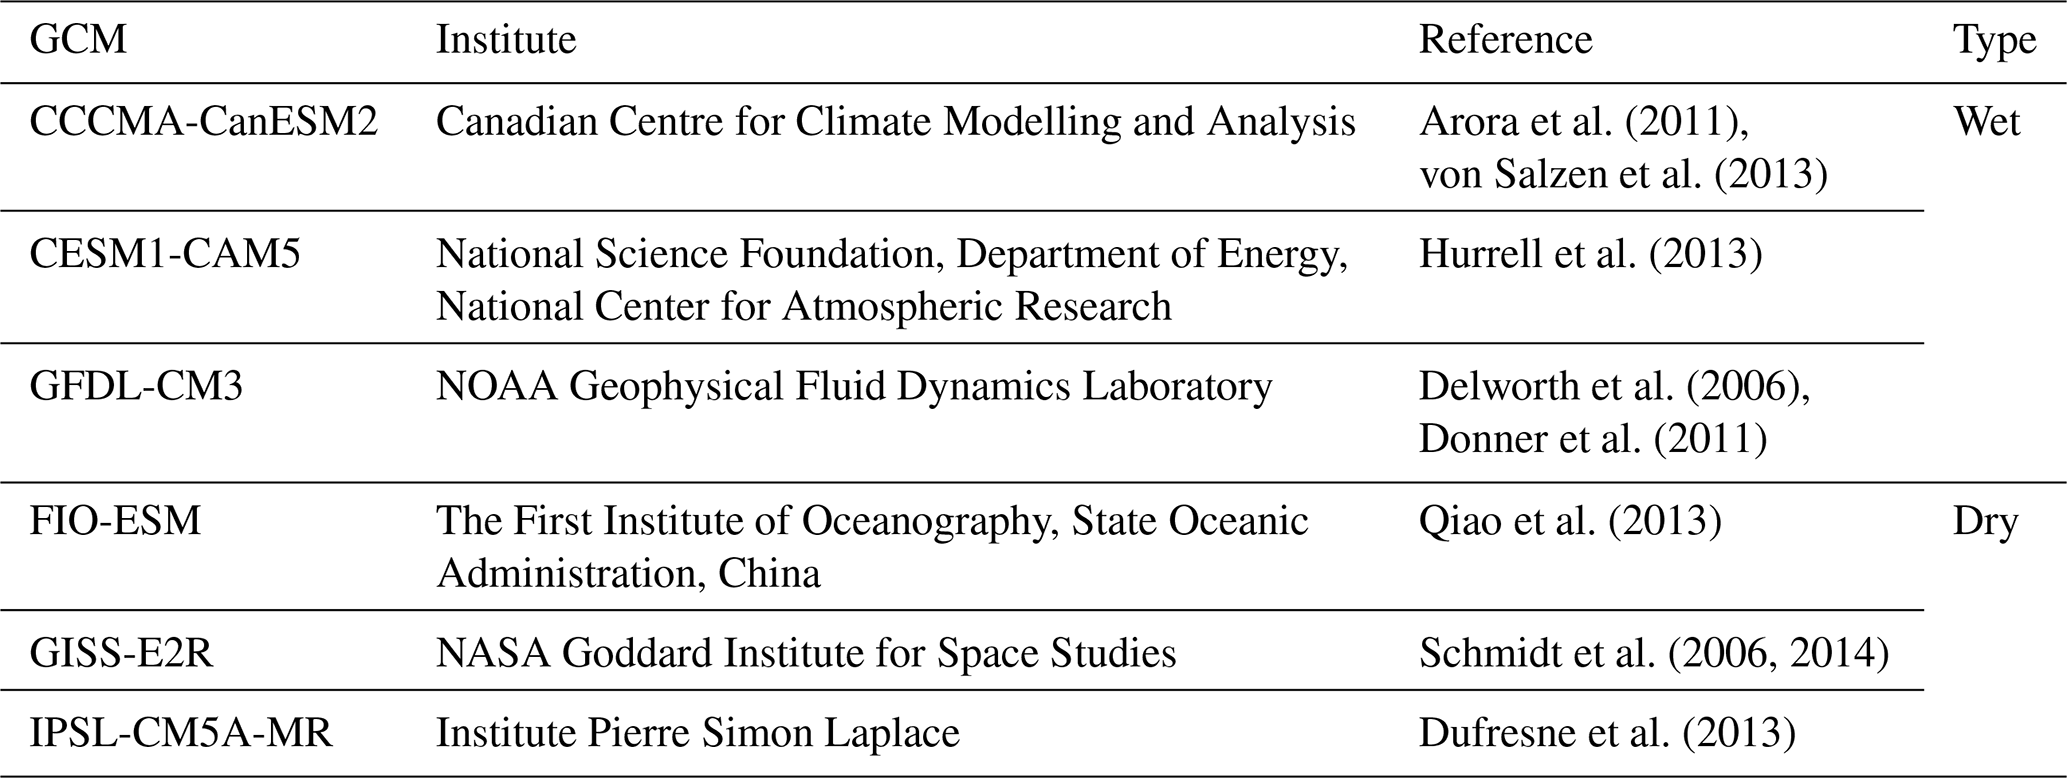Click the Dry type cell

pyautogui.click(x=1985, y=521)
